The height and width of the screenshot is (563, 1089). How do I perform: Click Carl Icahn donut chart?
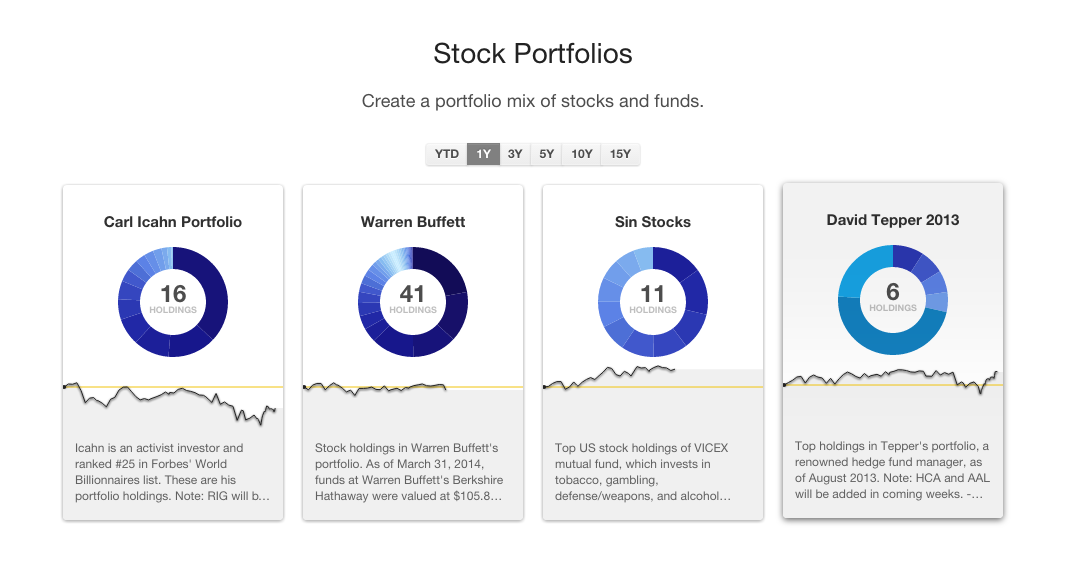pyautogui.click(x=173, y=302)
